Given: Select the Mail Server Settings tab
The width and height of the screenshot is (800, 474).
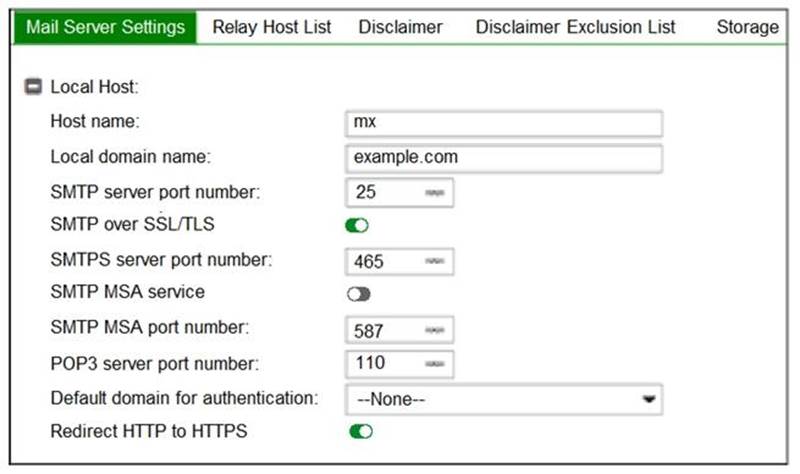Looking at the screenshot, I should click(x=105, y=27).
